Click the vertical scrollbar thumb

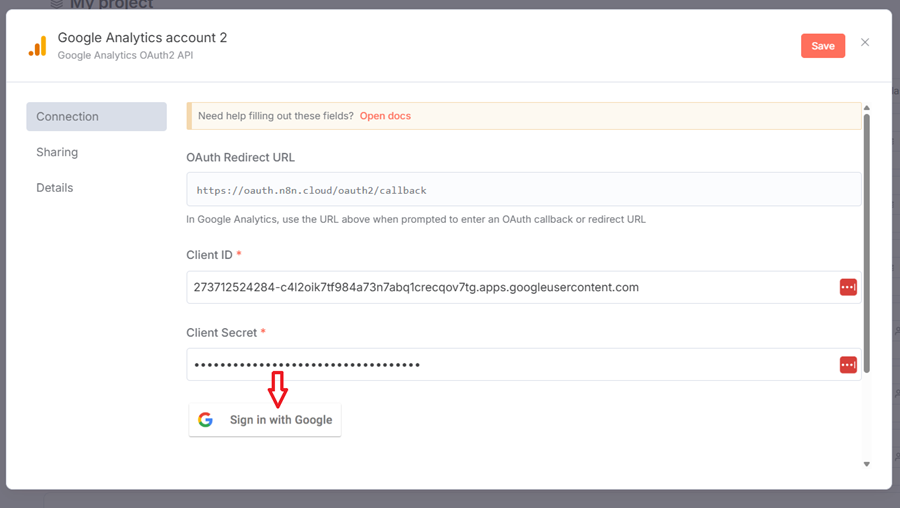[866, 240]
